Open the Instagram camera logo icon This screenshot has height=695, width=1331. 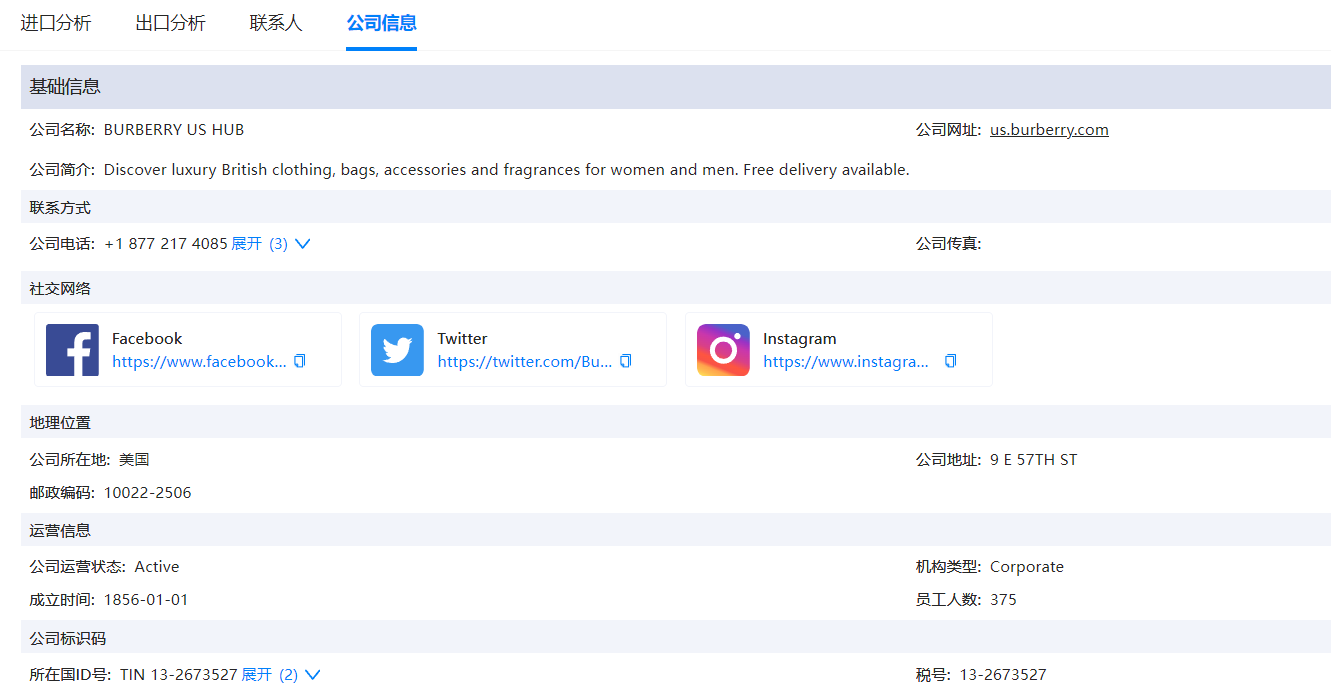722,349
